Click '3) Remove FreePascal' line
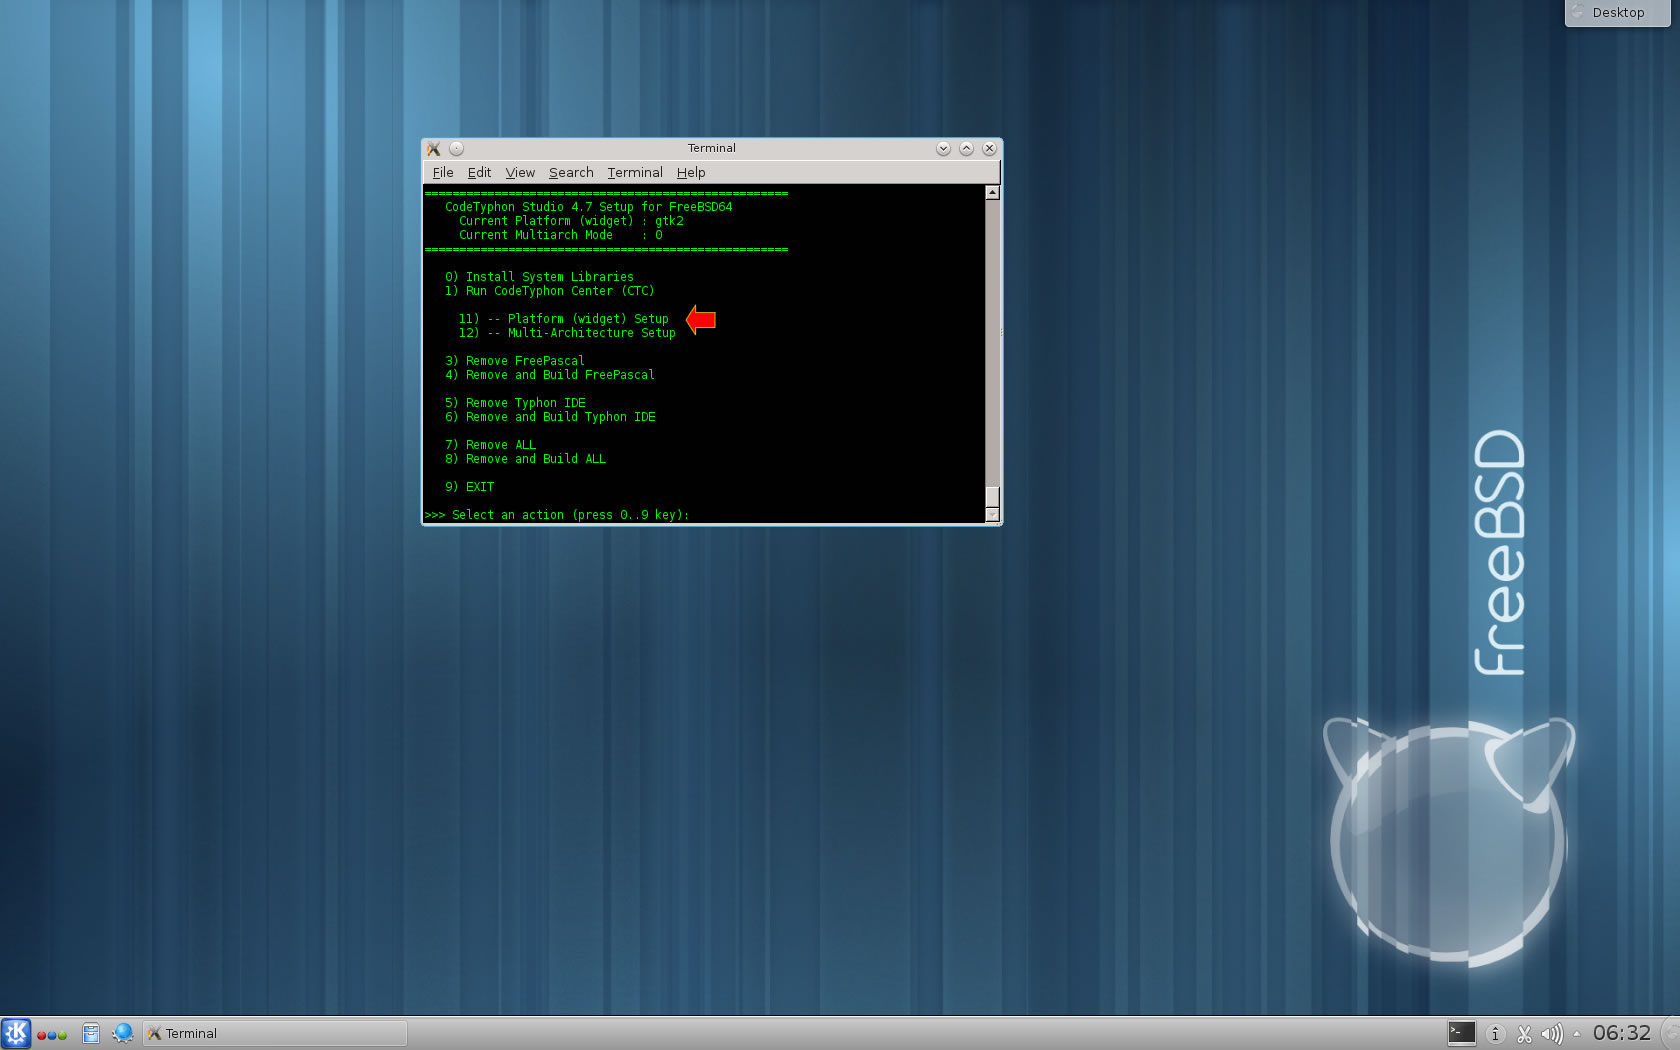This screenshot has height=1050, width=1680. coord(514,361)
